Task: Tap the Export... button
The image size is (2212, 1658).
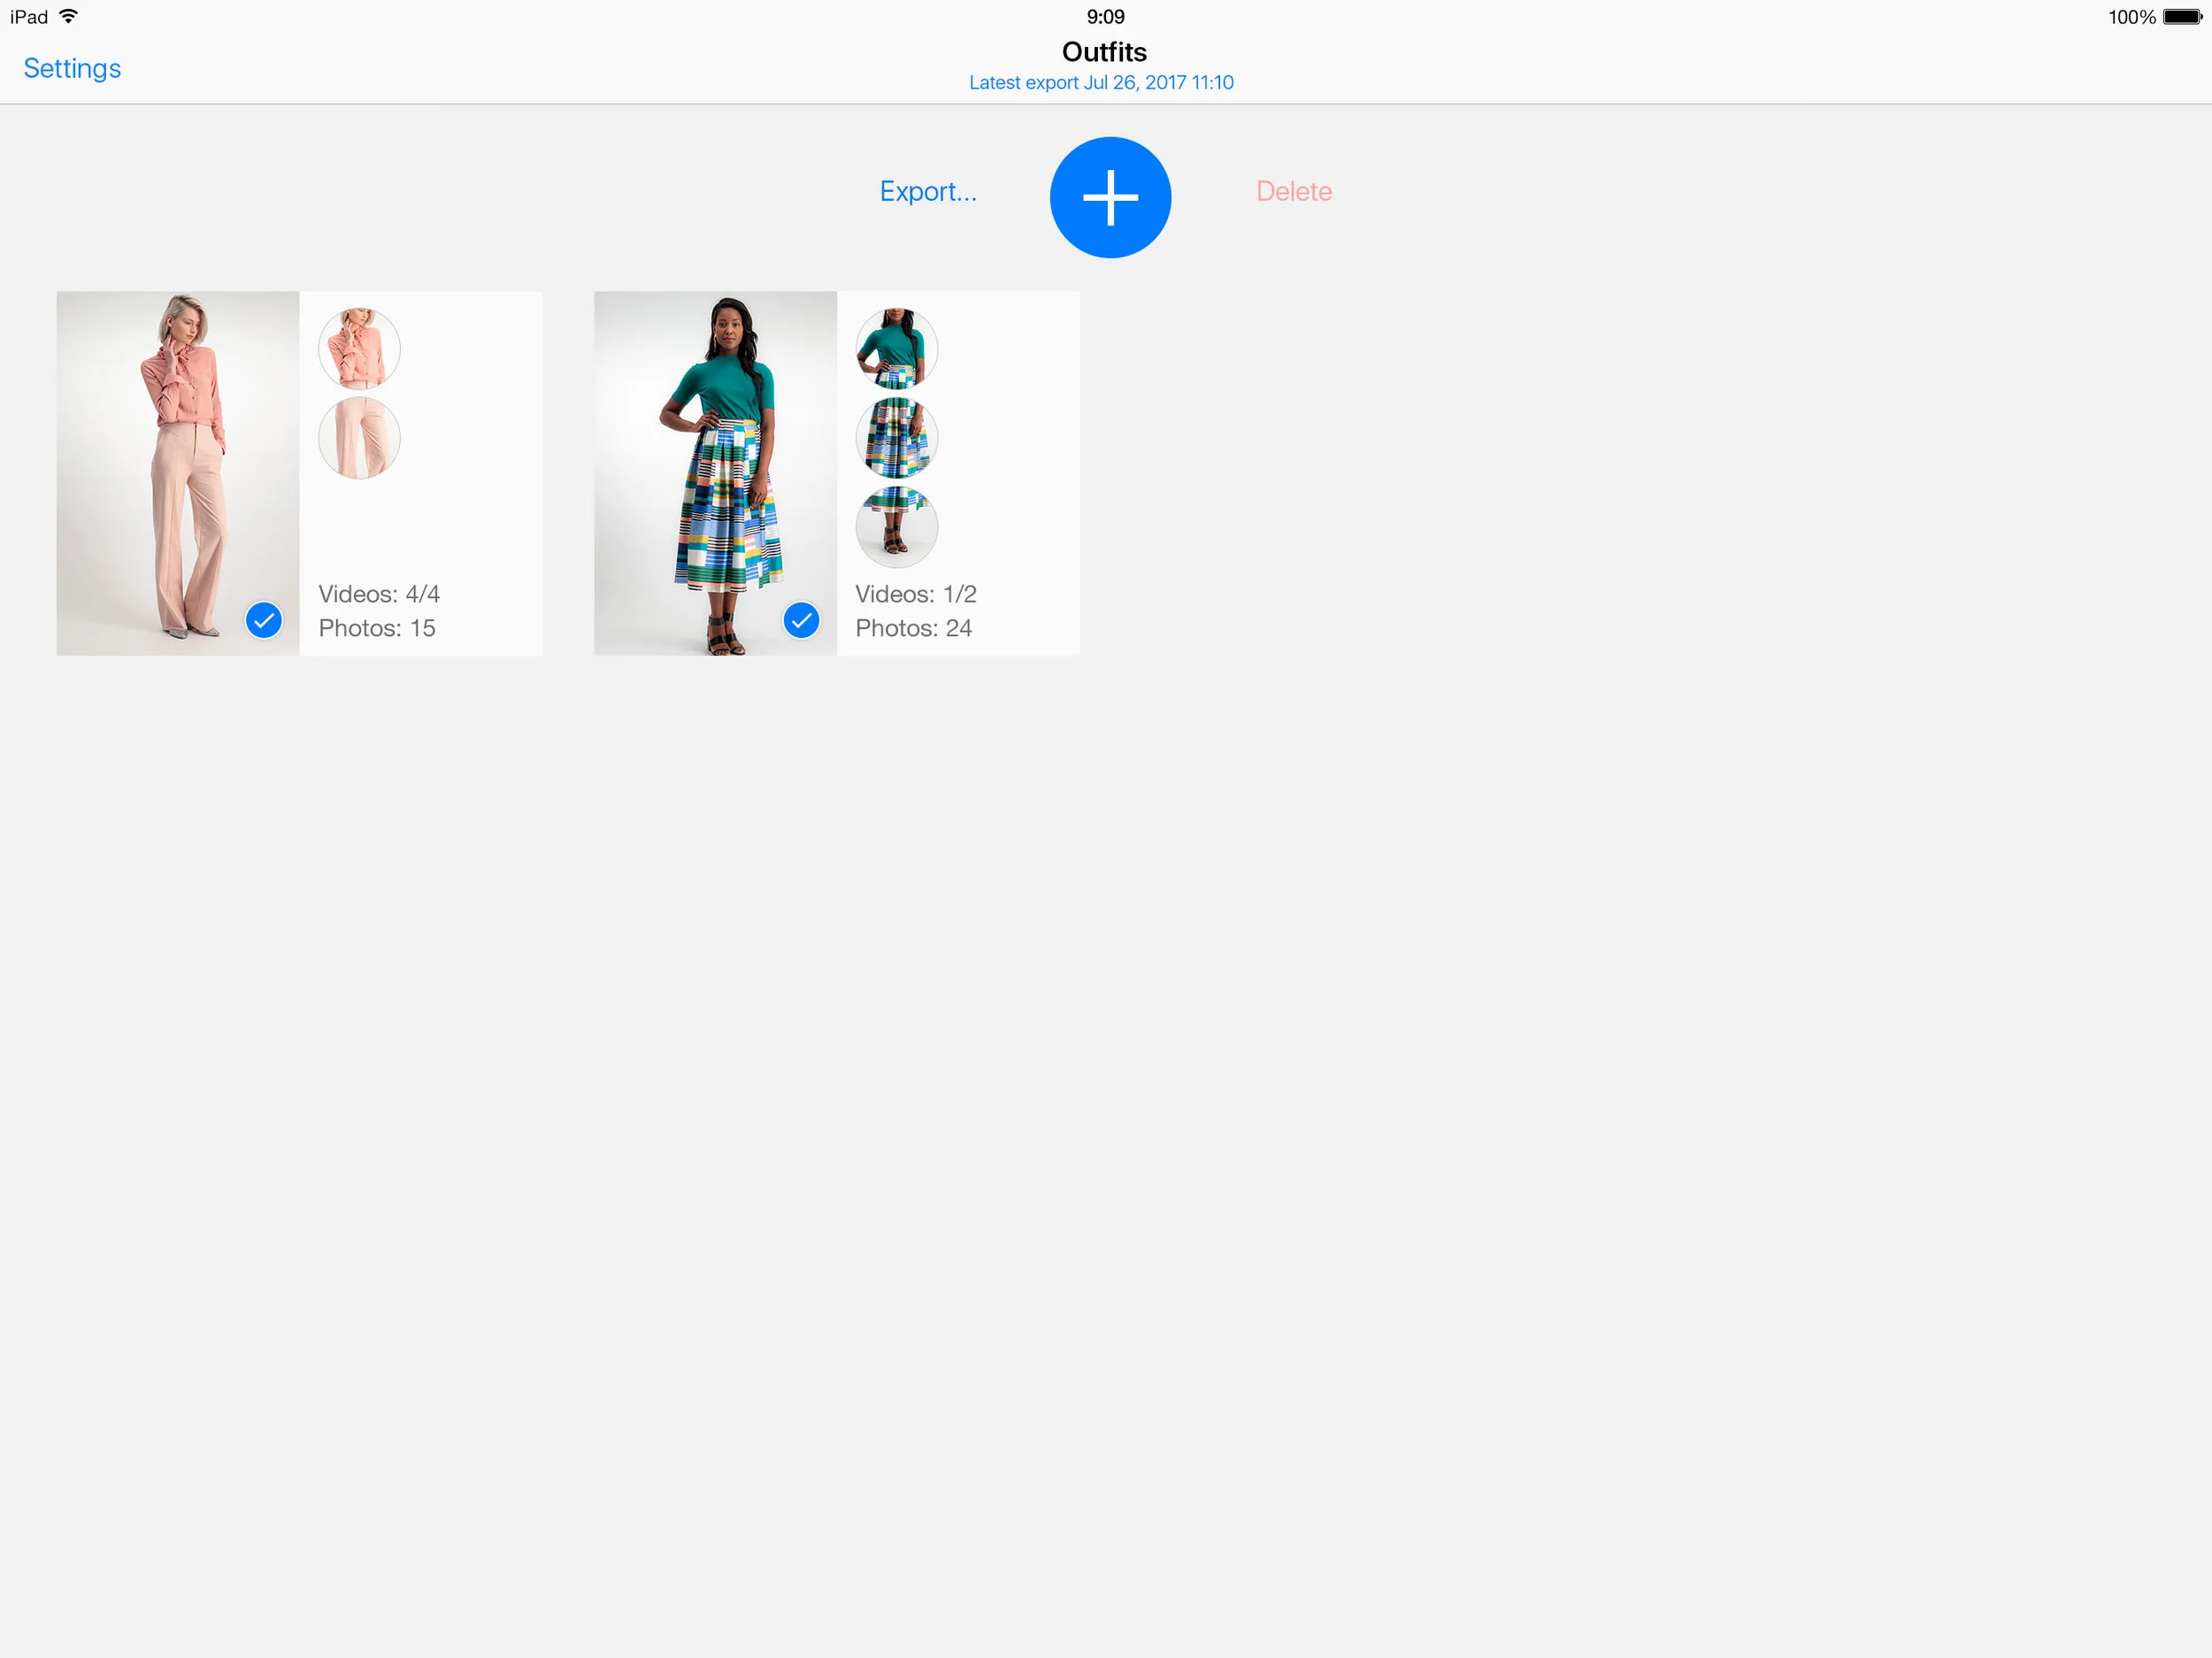Action: pyautogui.click(x=928, y=191)
